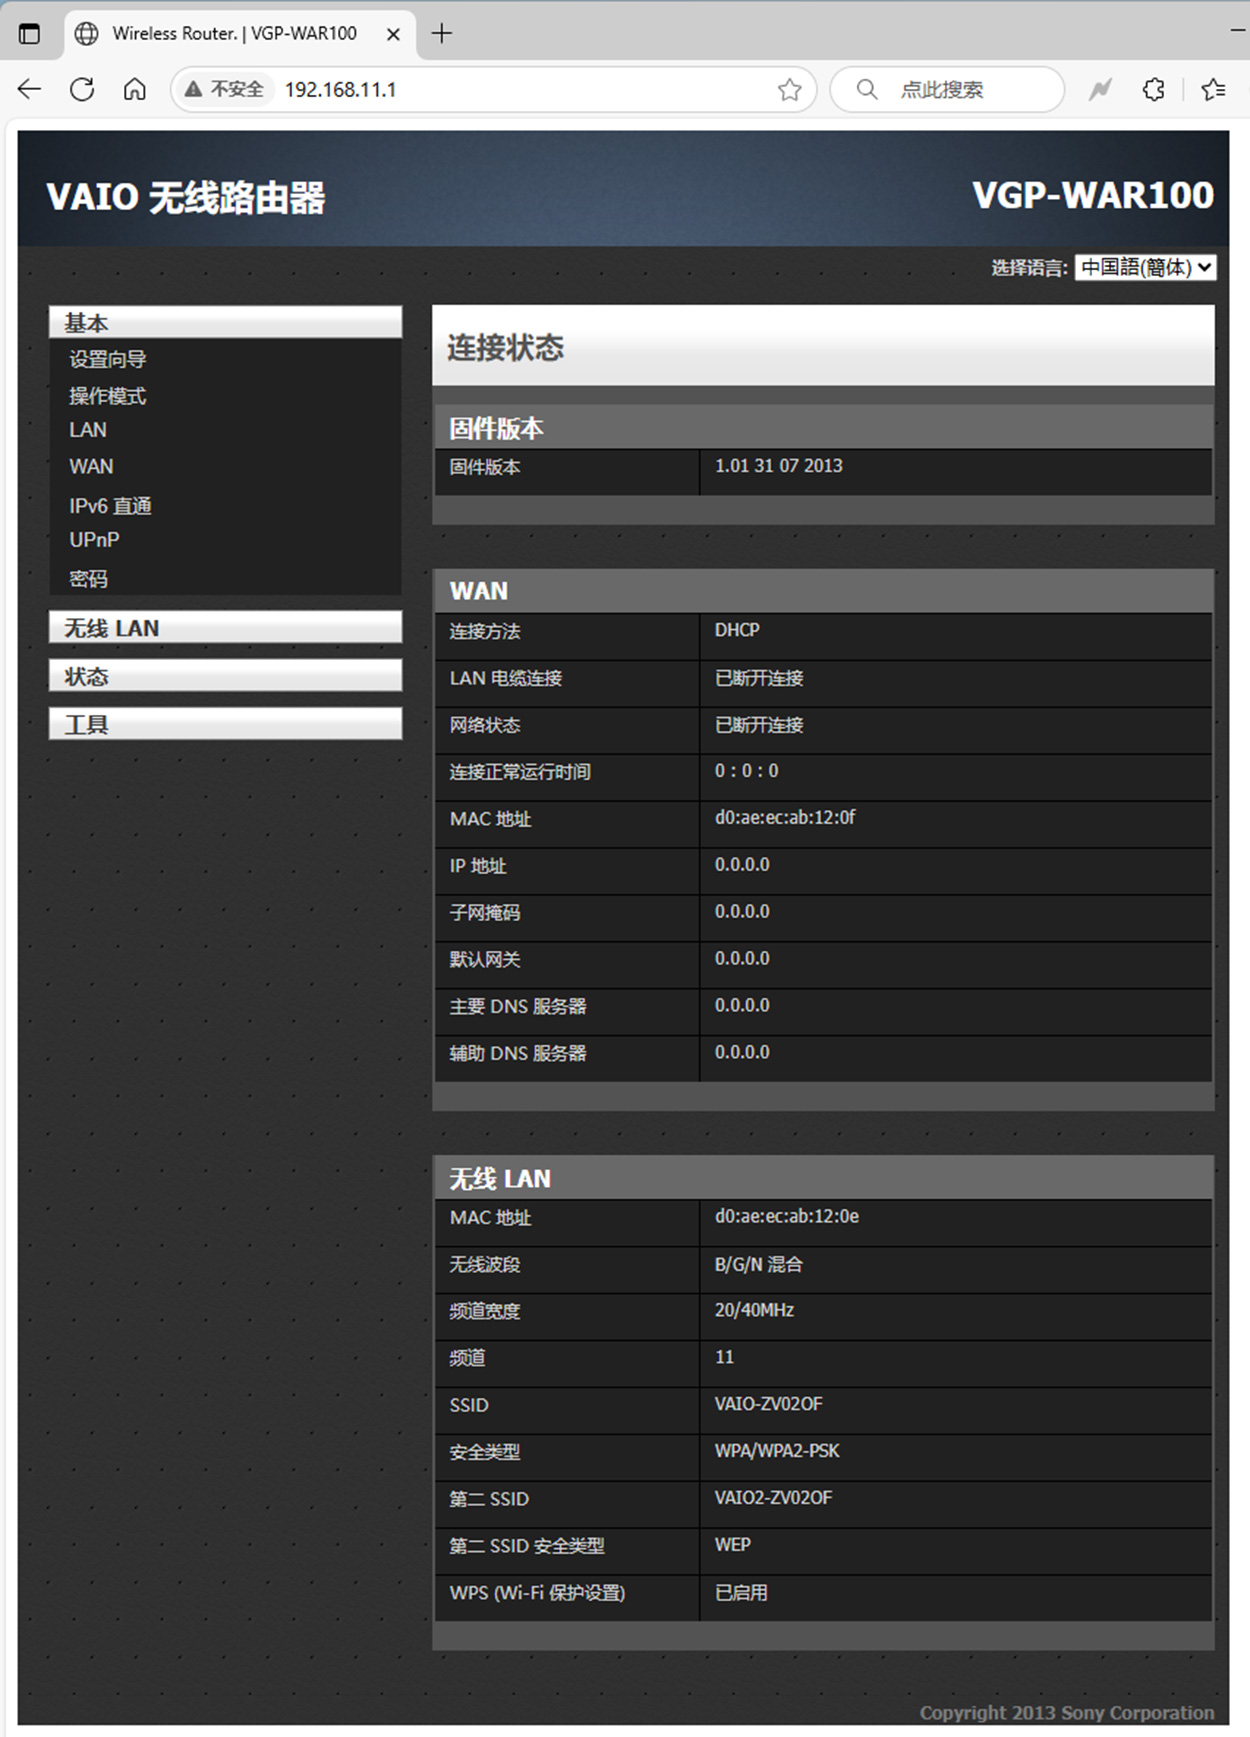This screenshot has height=1737, width=1250.
Task: Open the 密码 settings page
Action: click(88, 578)
